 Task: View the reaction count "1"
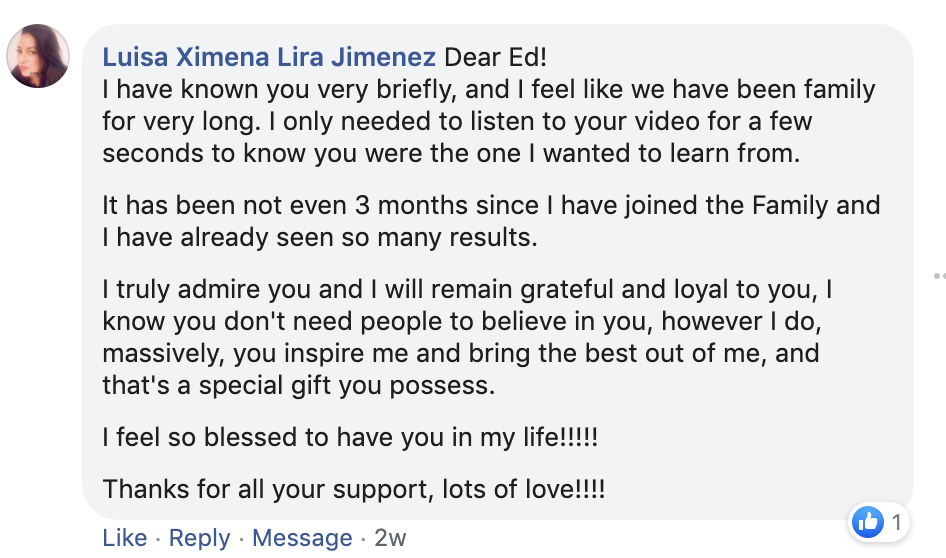[x=897, y=521]
